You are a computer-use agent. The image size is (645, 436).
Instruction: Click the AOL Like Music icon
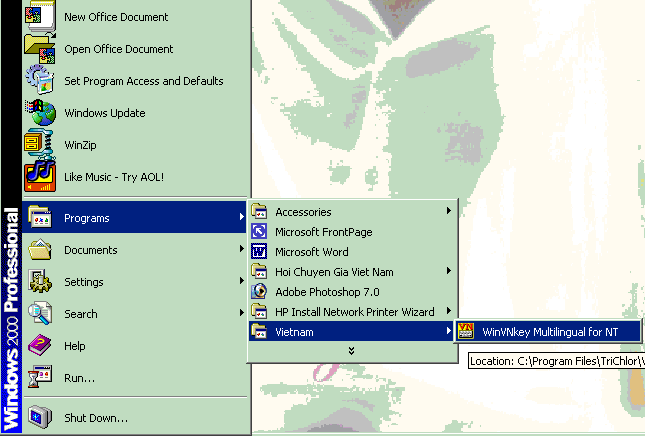pyautogui.click(x=41, y=175)
